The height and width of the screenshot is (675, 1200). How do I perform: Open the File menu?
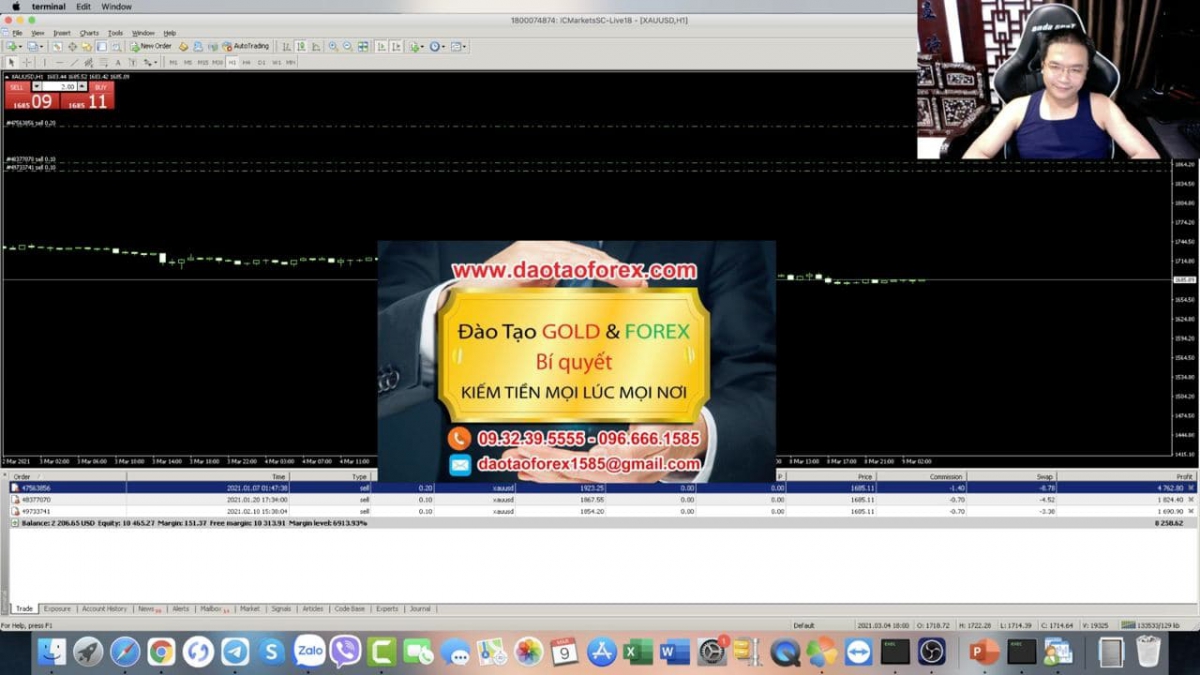17,33
